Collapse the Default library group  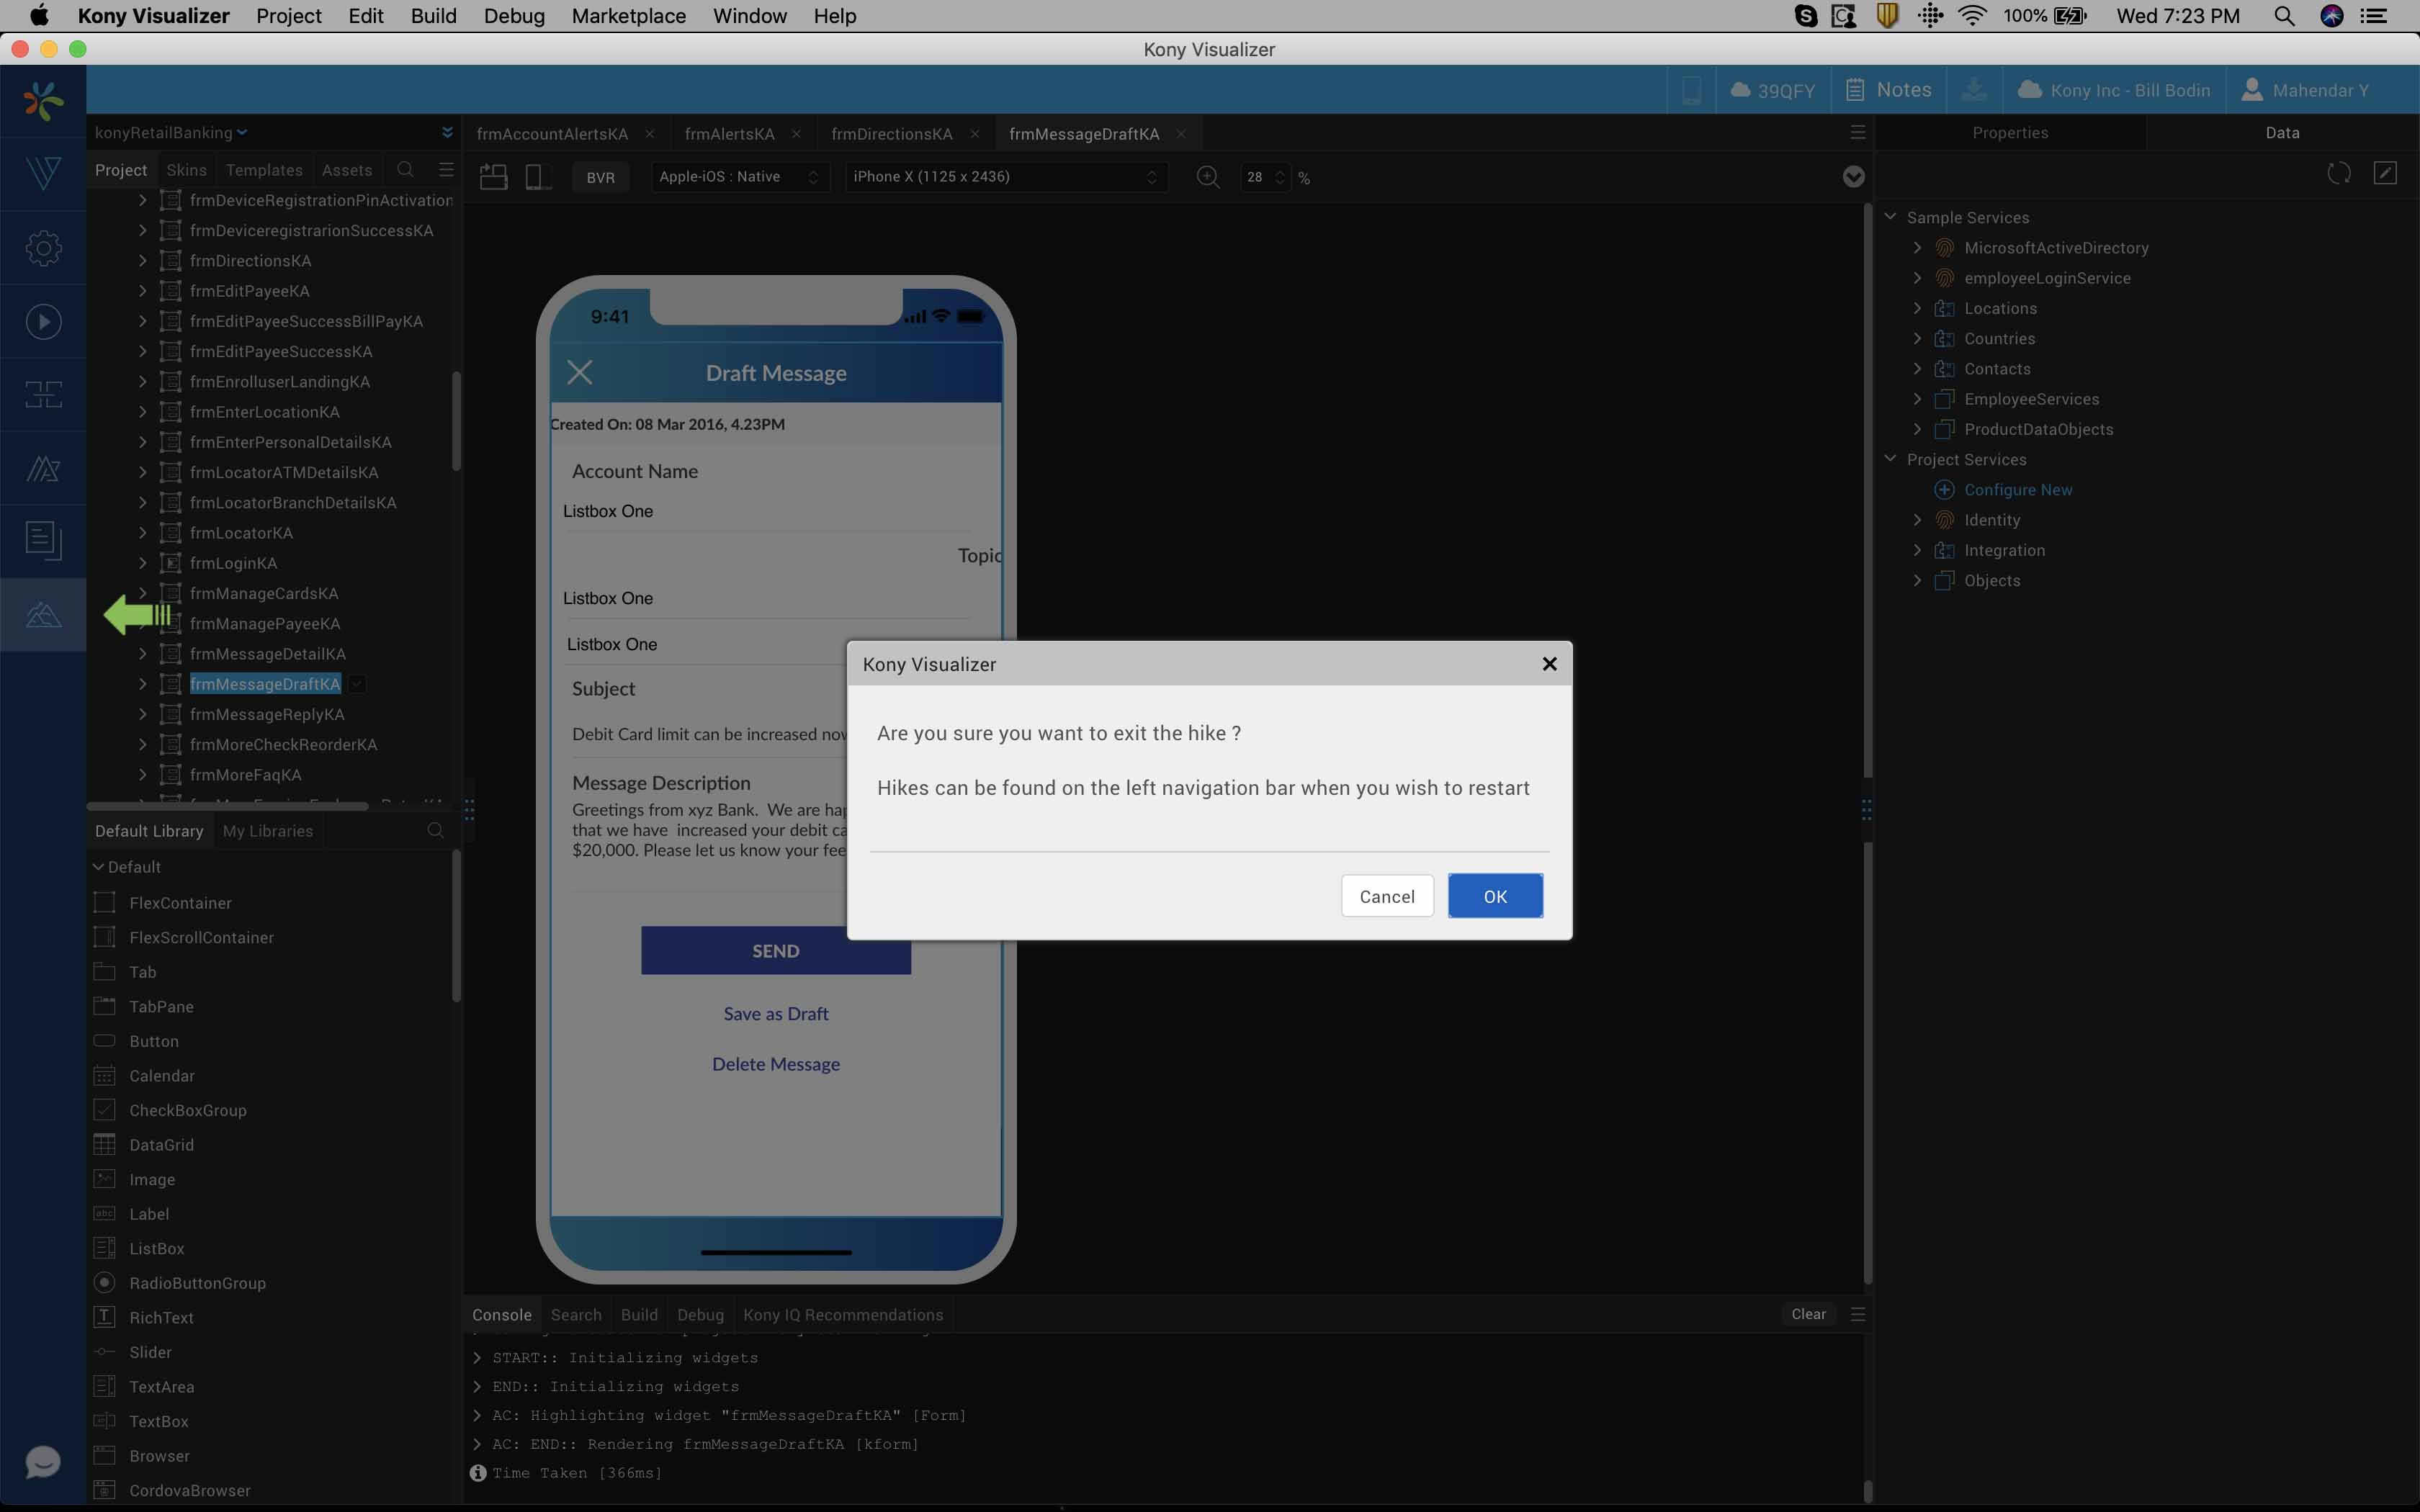pos(98,867)
